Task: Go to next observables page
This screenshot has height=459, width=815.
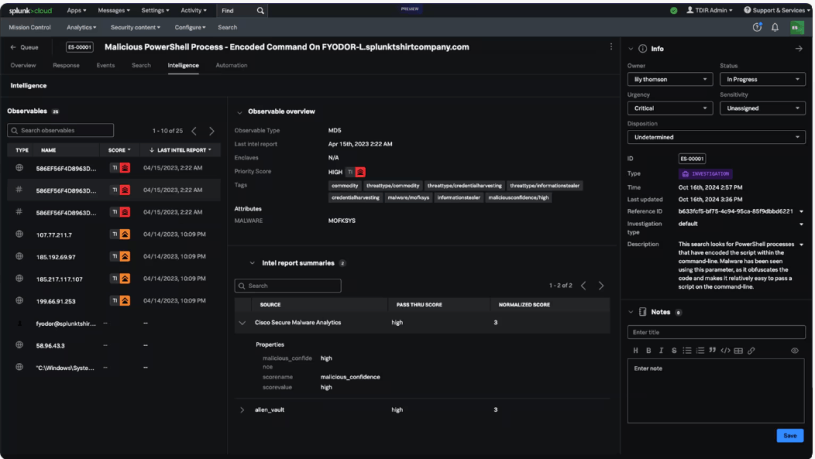Action: click(212, 131)
